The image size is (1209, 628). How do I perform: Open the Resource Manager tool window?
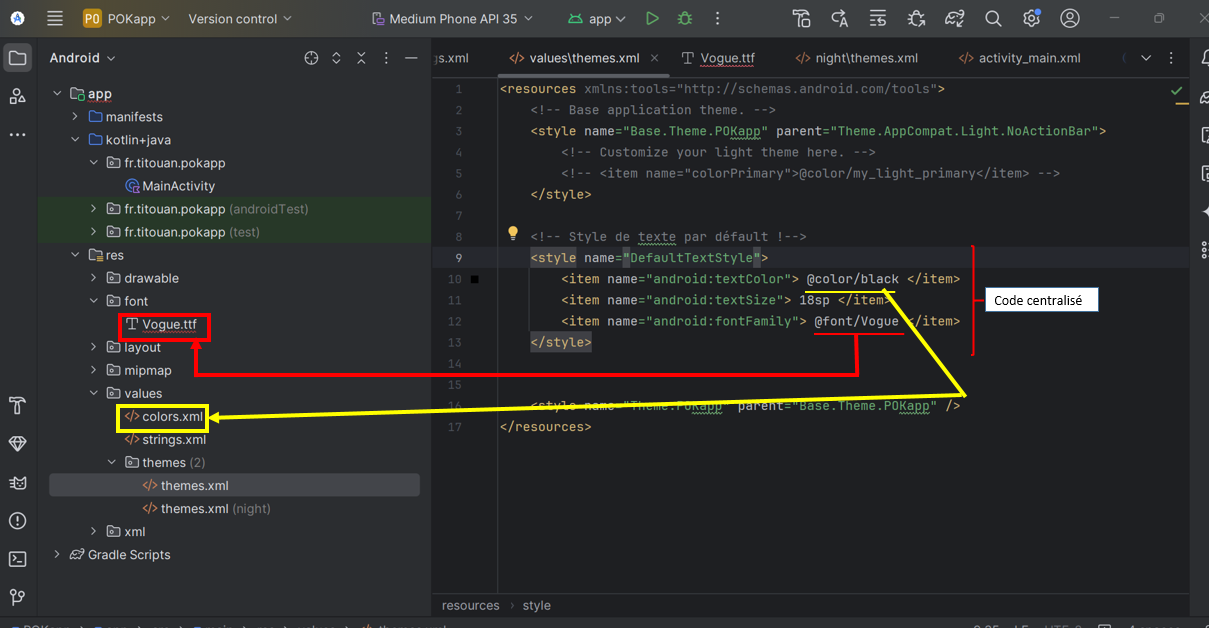pyautogui.click(x=17, y=96)
